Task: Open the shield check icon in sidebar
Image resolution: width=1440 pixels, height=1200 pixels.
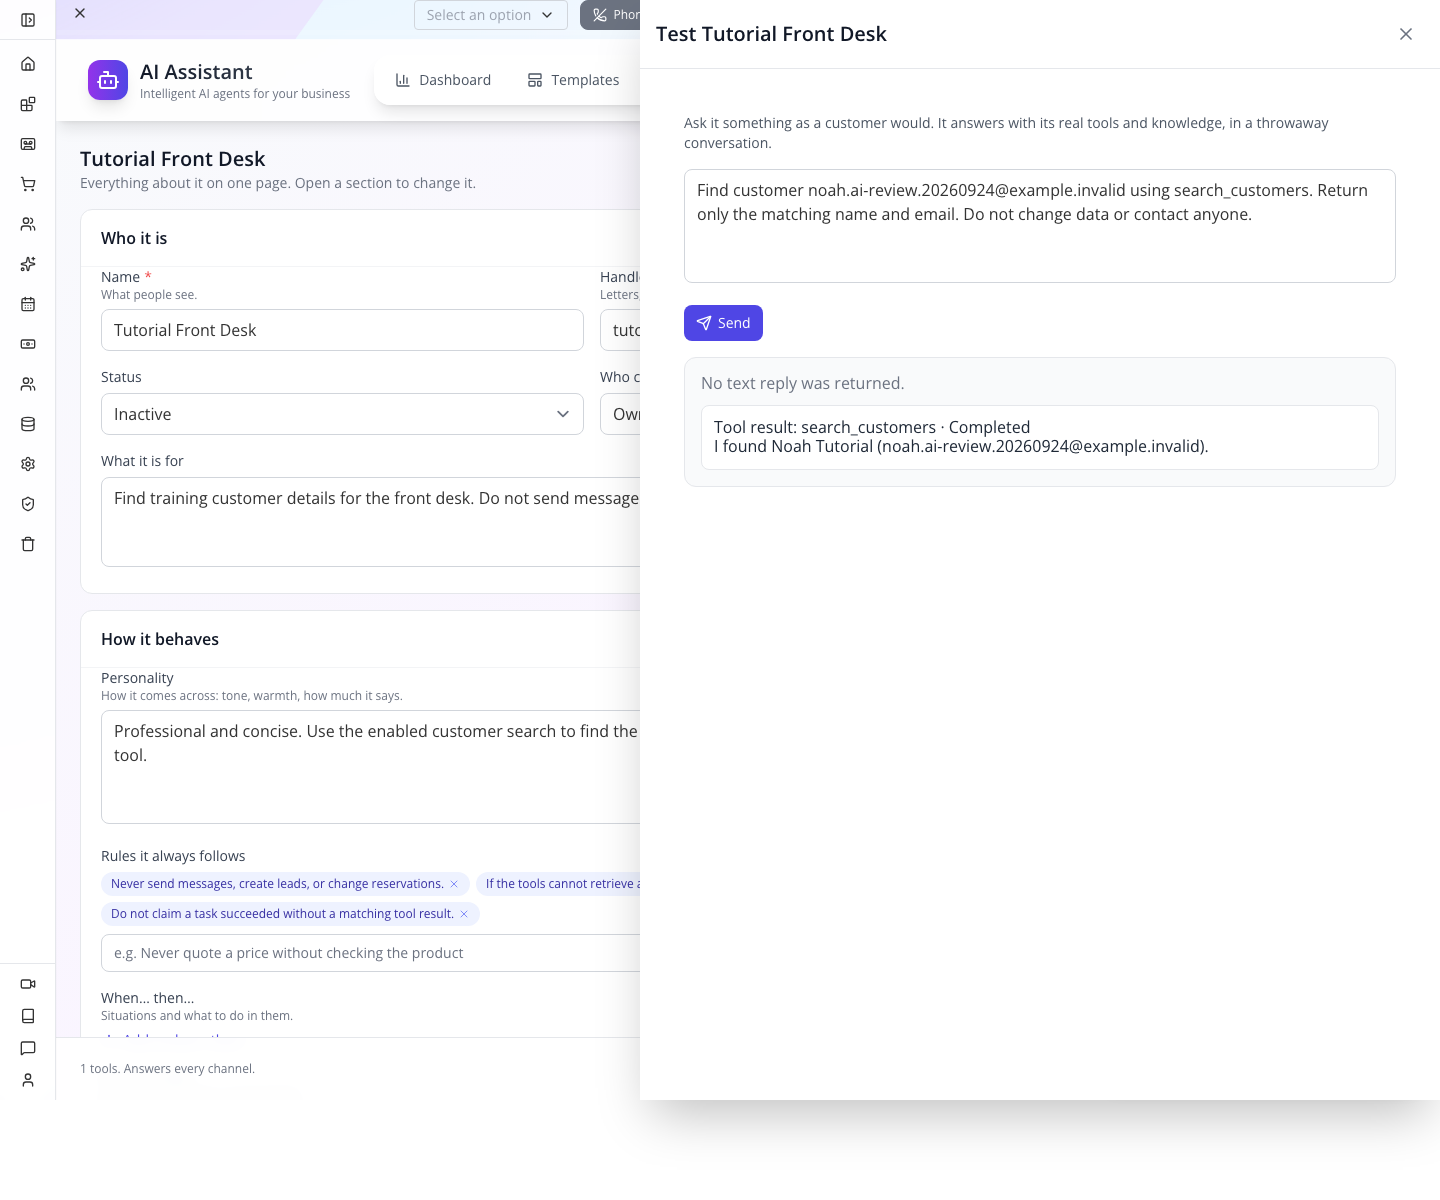Action: (x=28, y=504)
